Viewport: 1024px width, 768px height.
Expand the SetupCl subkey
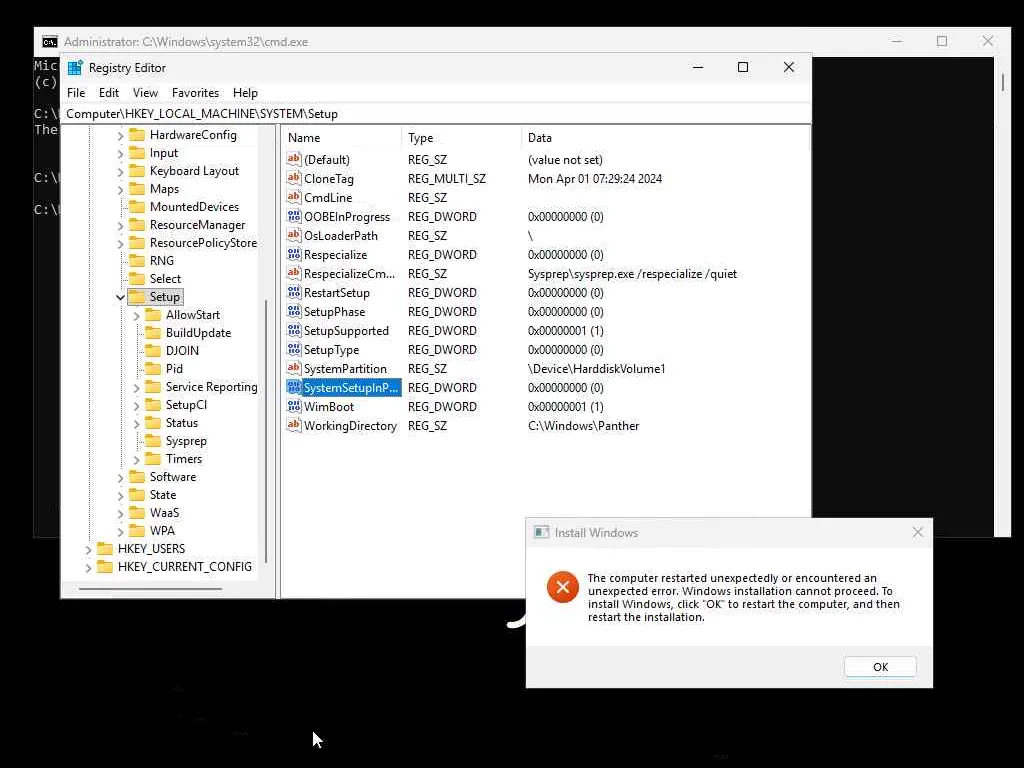[x=136, y=406]
